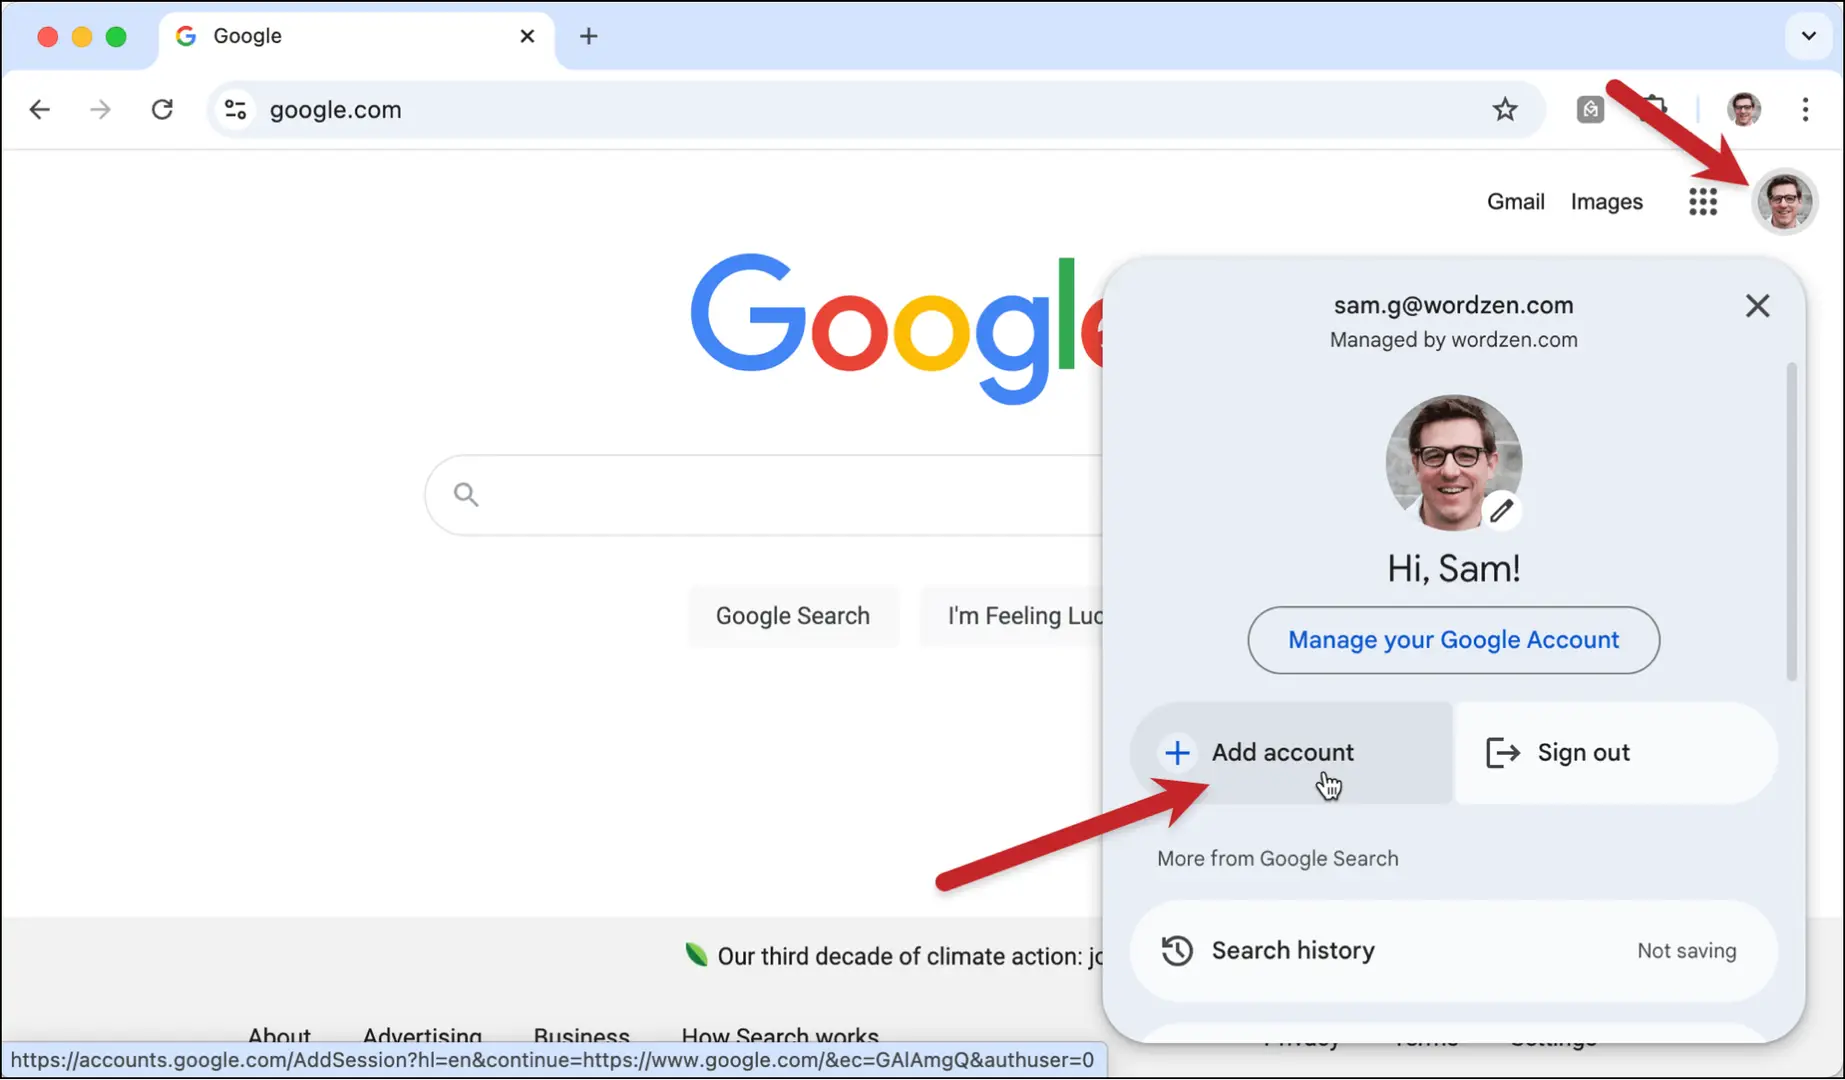The width and height of the screenshot is (1845, 1080).
Task: Click the I'm Feeling Lucky button
Action: click(x=1012, y=616)
